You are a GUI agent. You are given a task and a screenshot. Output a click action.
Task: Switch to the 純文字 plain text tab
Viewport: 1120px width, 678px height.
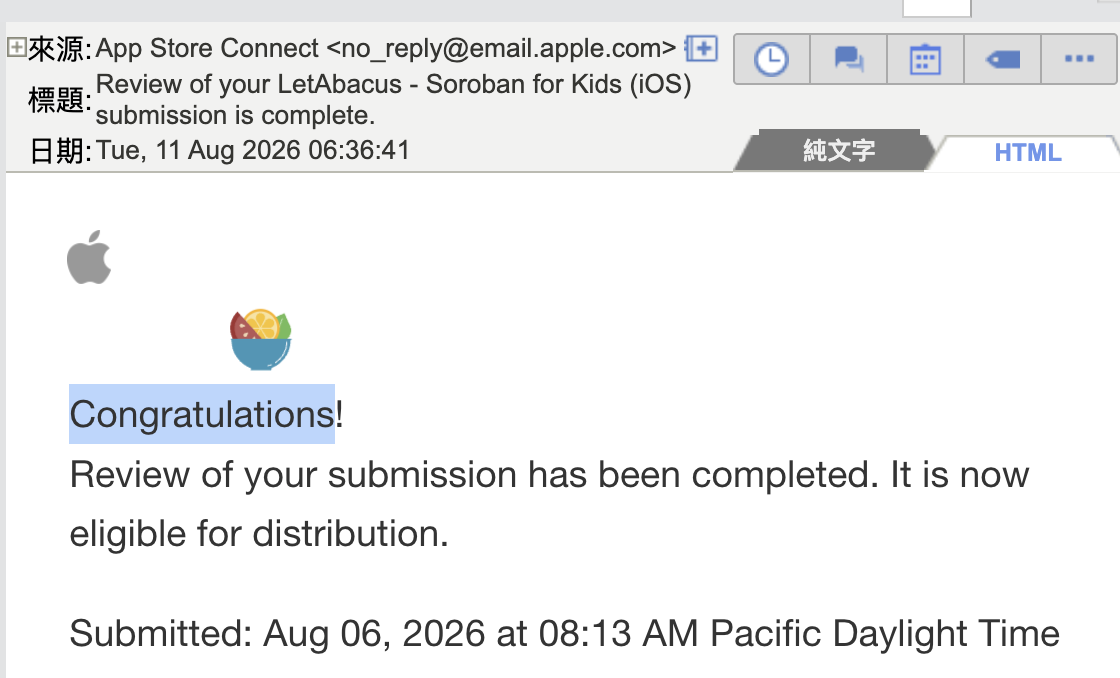tap(838, 151)
